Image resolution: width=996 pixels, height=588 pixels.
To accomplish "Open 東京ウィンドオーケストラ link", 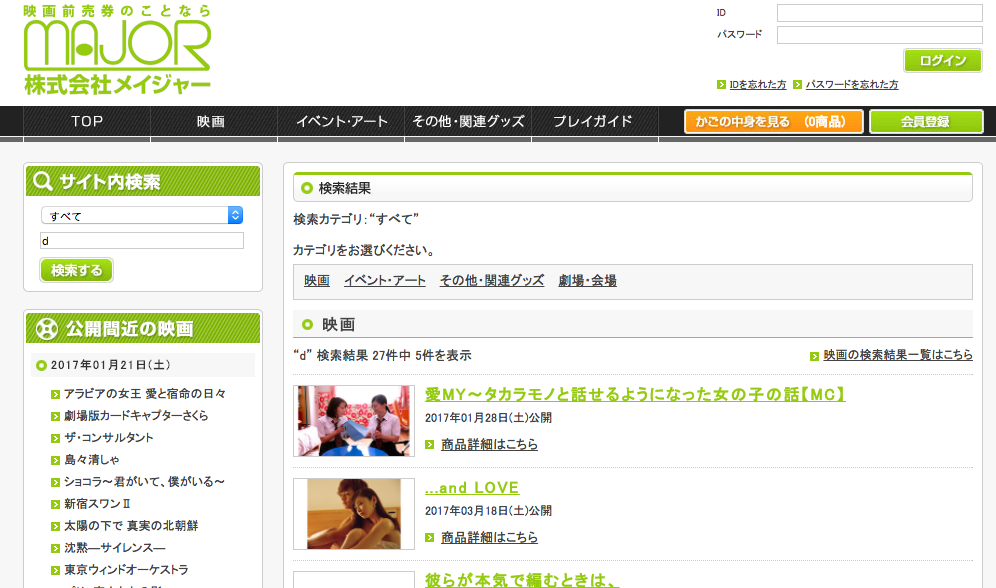I will click(126, 570).
